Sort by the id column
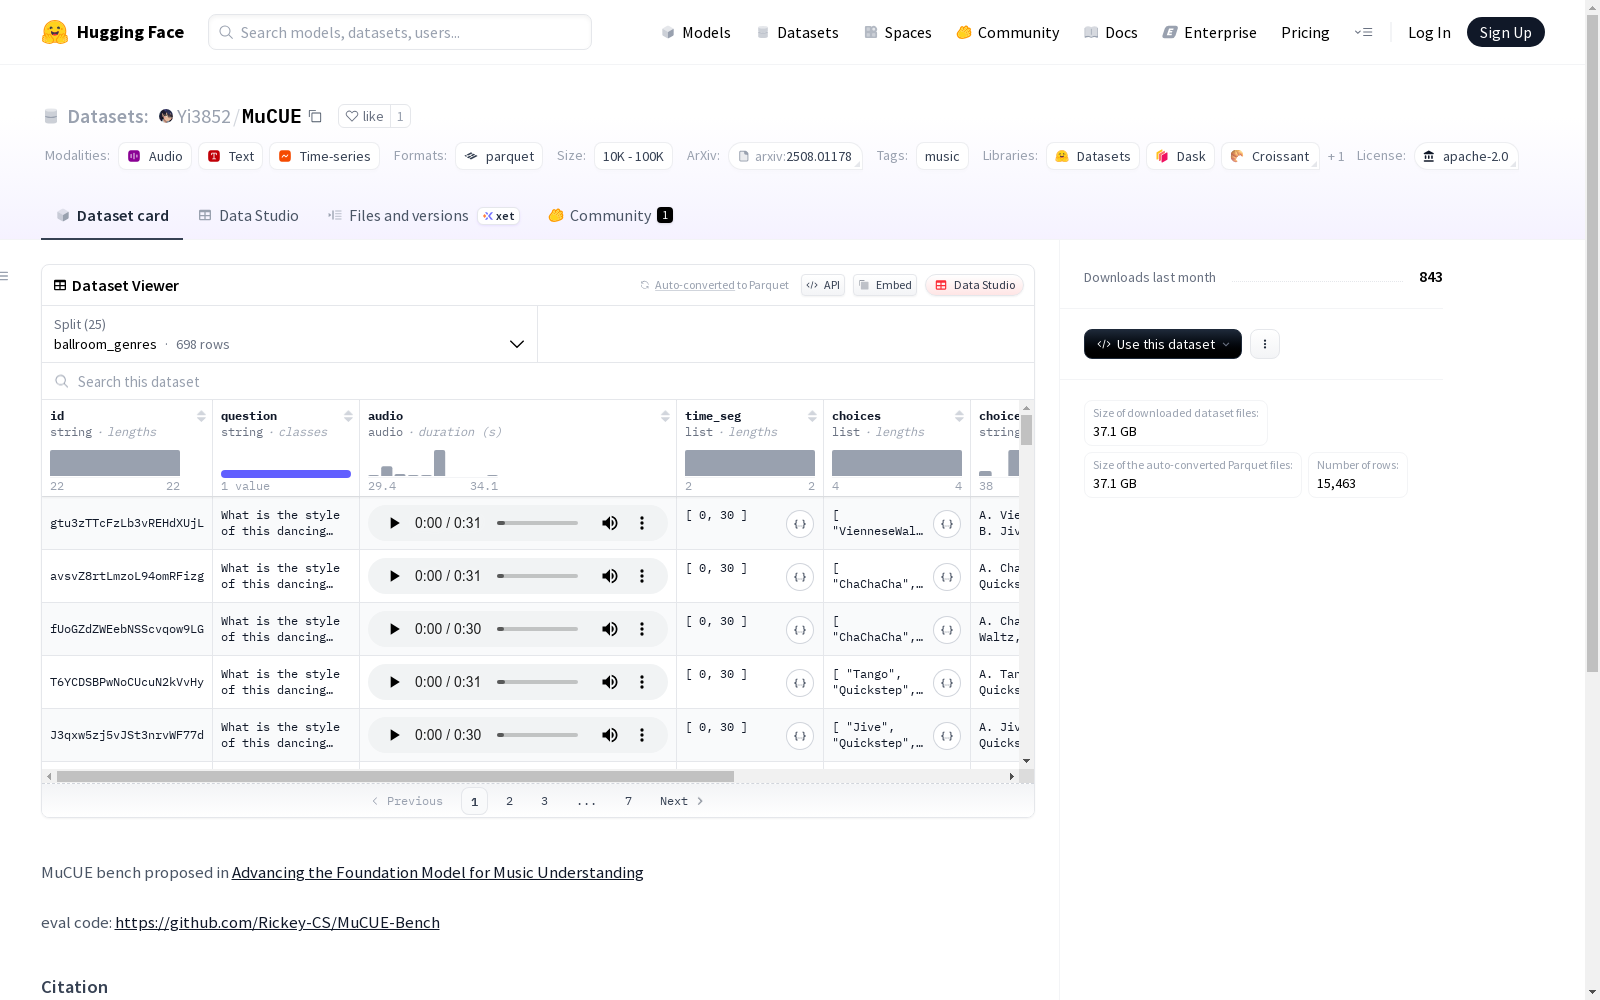The image size is (1600, 1000). pyautogui.click(x=201, y=416)
